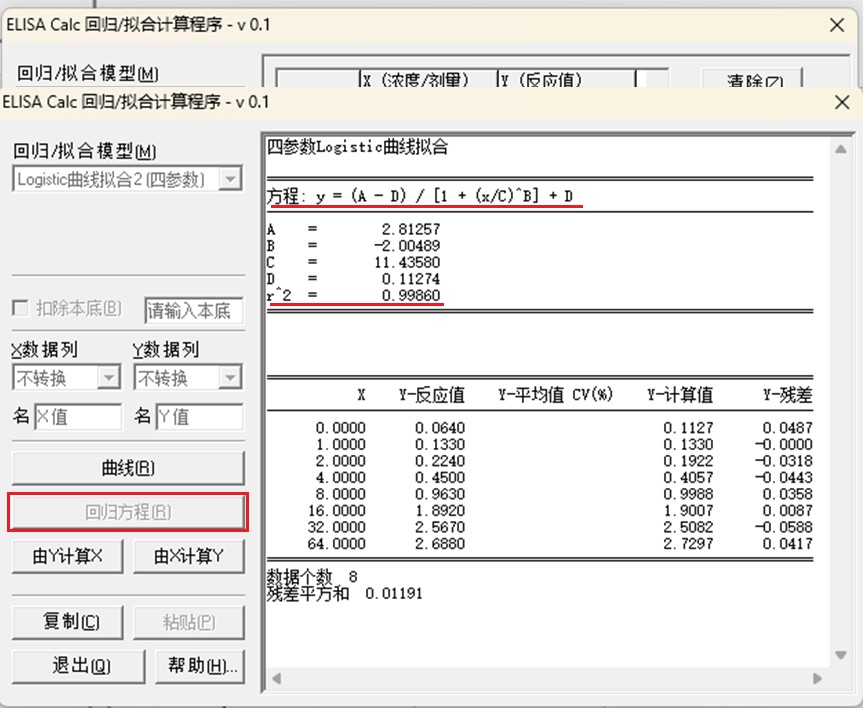Focus the Y值 name text box
Viewport: 863px width, 708px height.
coord(198,417)
